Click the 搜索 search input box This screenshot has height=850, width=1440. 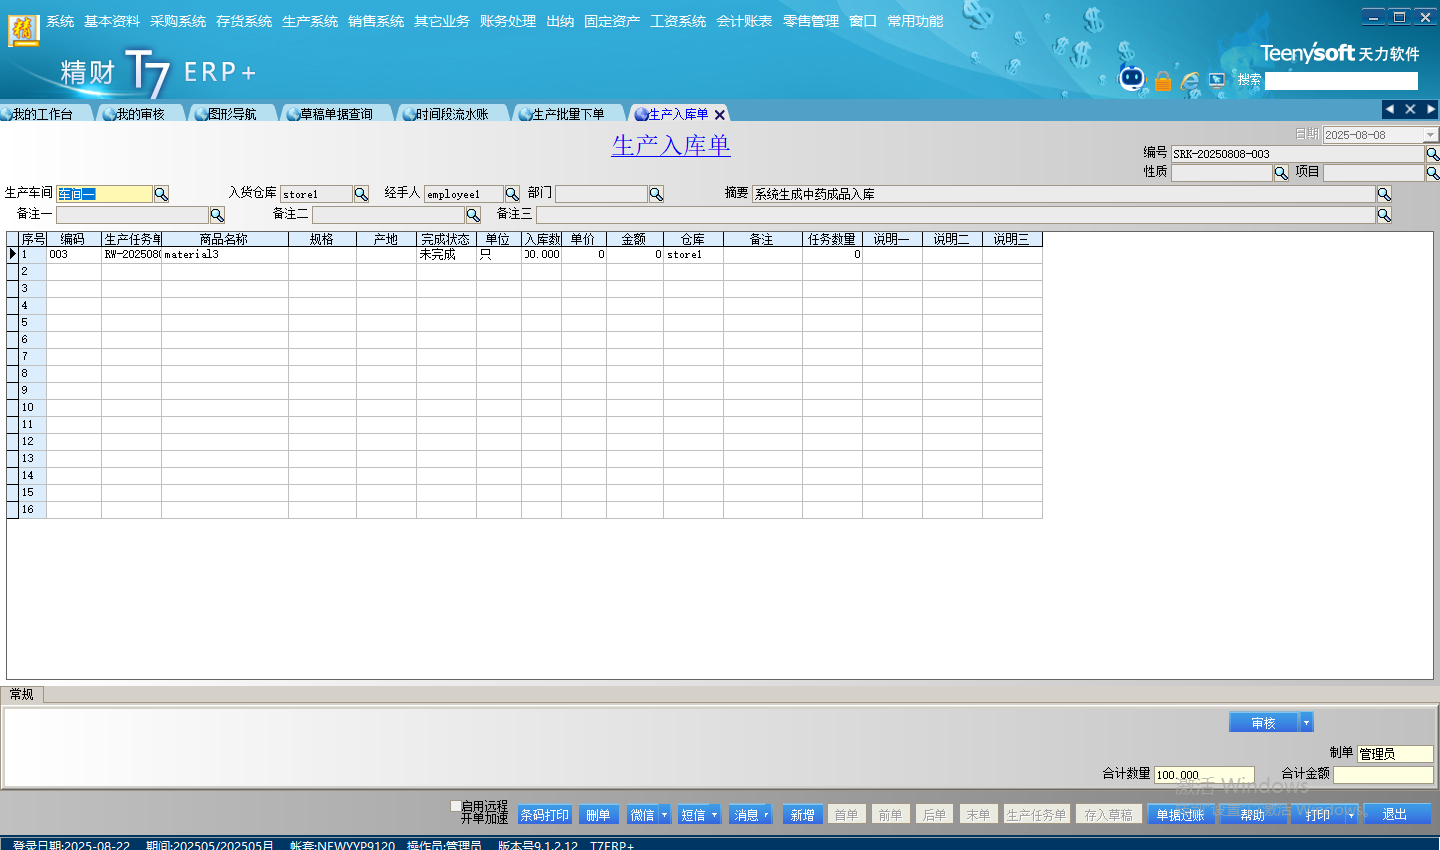pos(1341,81)
